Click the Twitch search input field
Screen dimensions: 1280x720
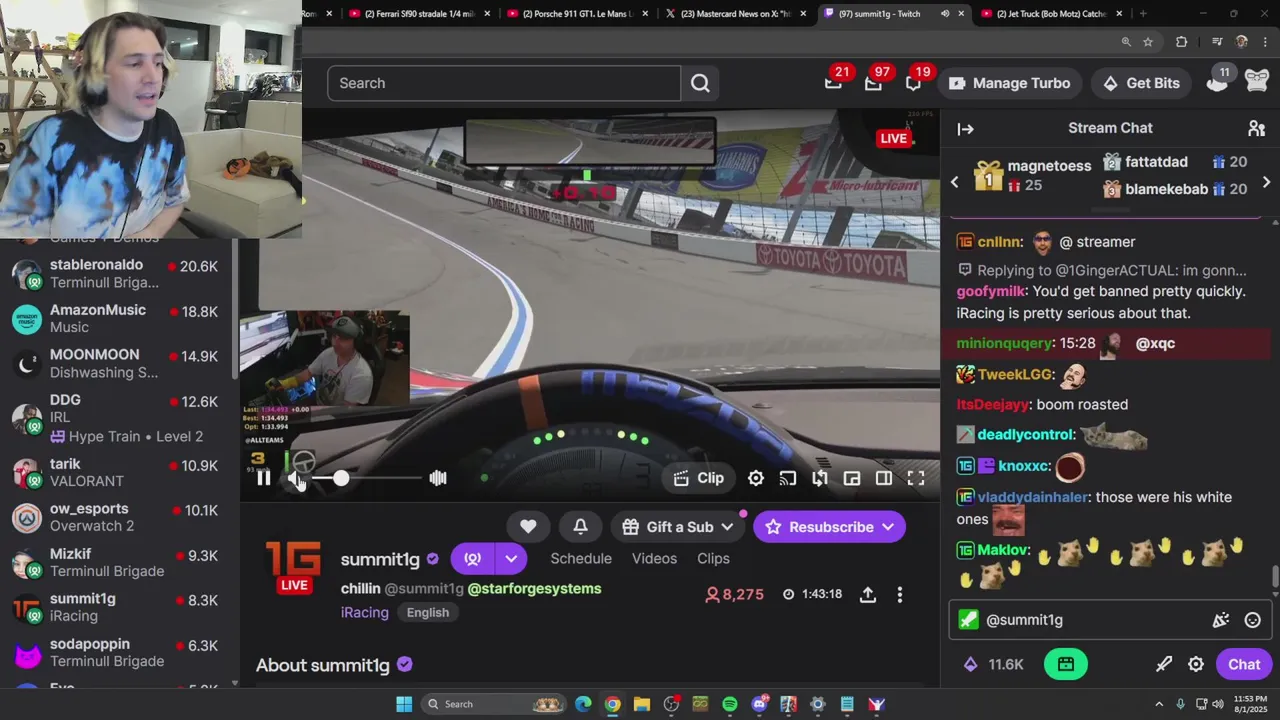click(504, 83)
